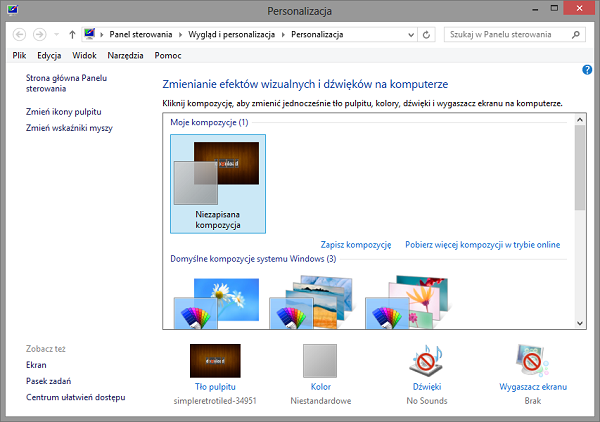
Task: Open Zmień ikony pulpitu link
Action: click(64, 112)
